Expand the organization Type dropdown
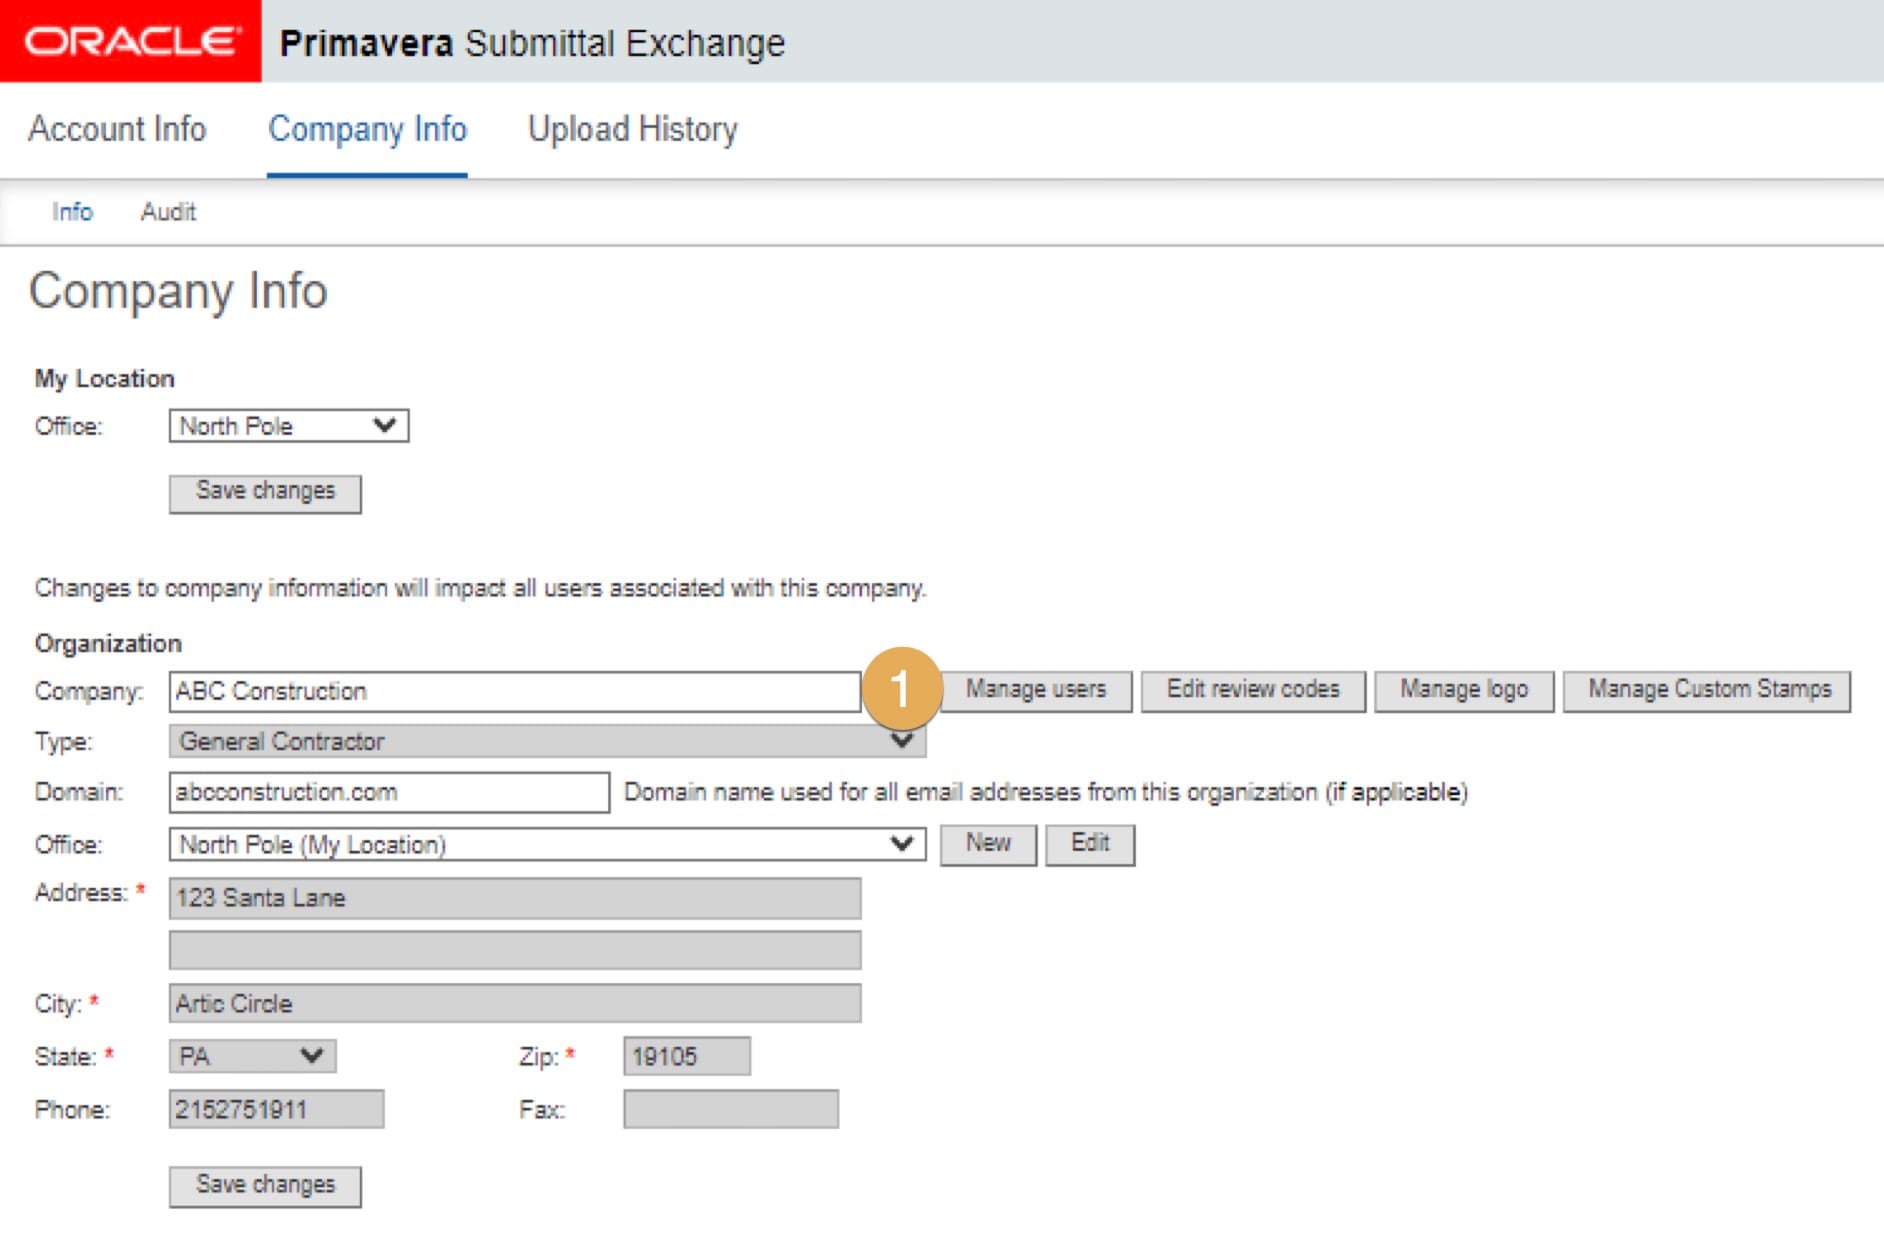 (x=546, y=741)
